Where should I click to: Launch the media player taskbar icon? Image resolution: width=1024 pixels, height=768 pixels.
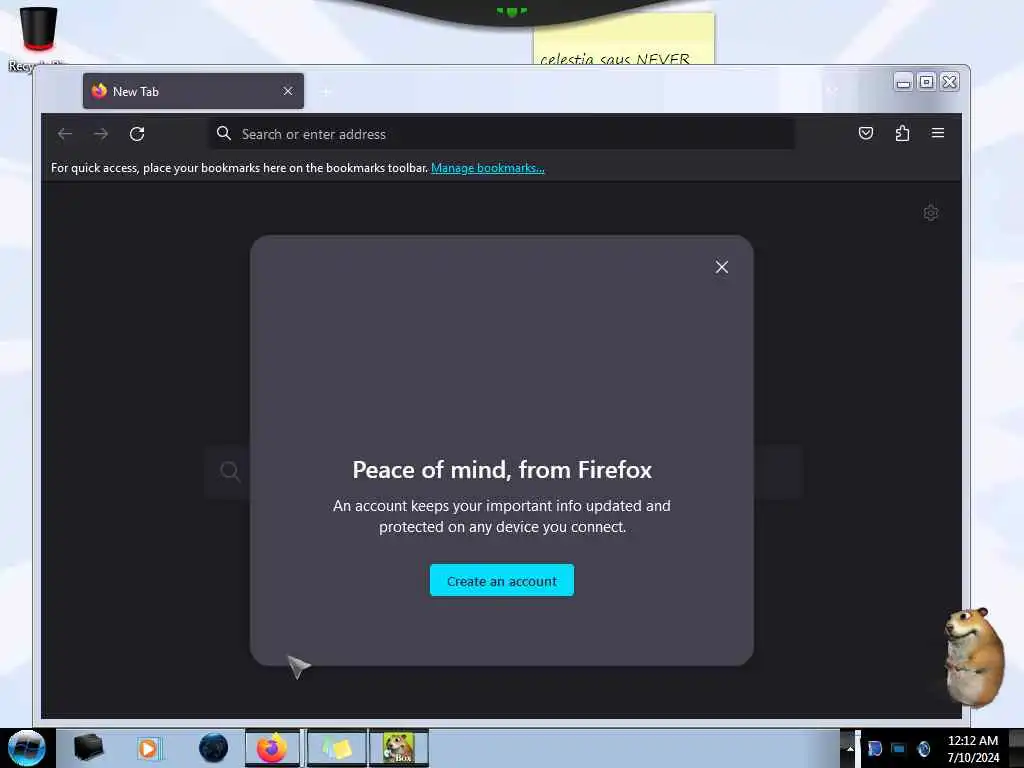click(x=148, y=748)
